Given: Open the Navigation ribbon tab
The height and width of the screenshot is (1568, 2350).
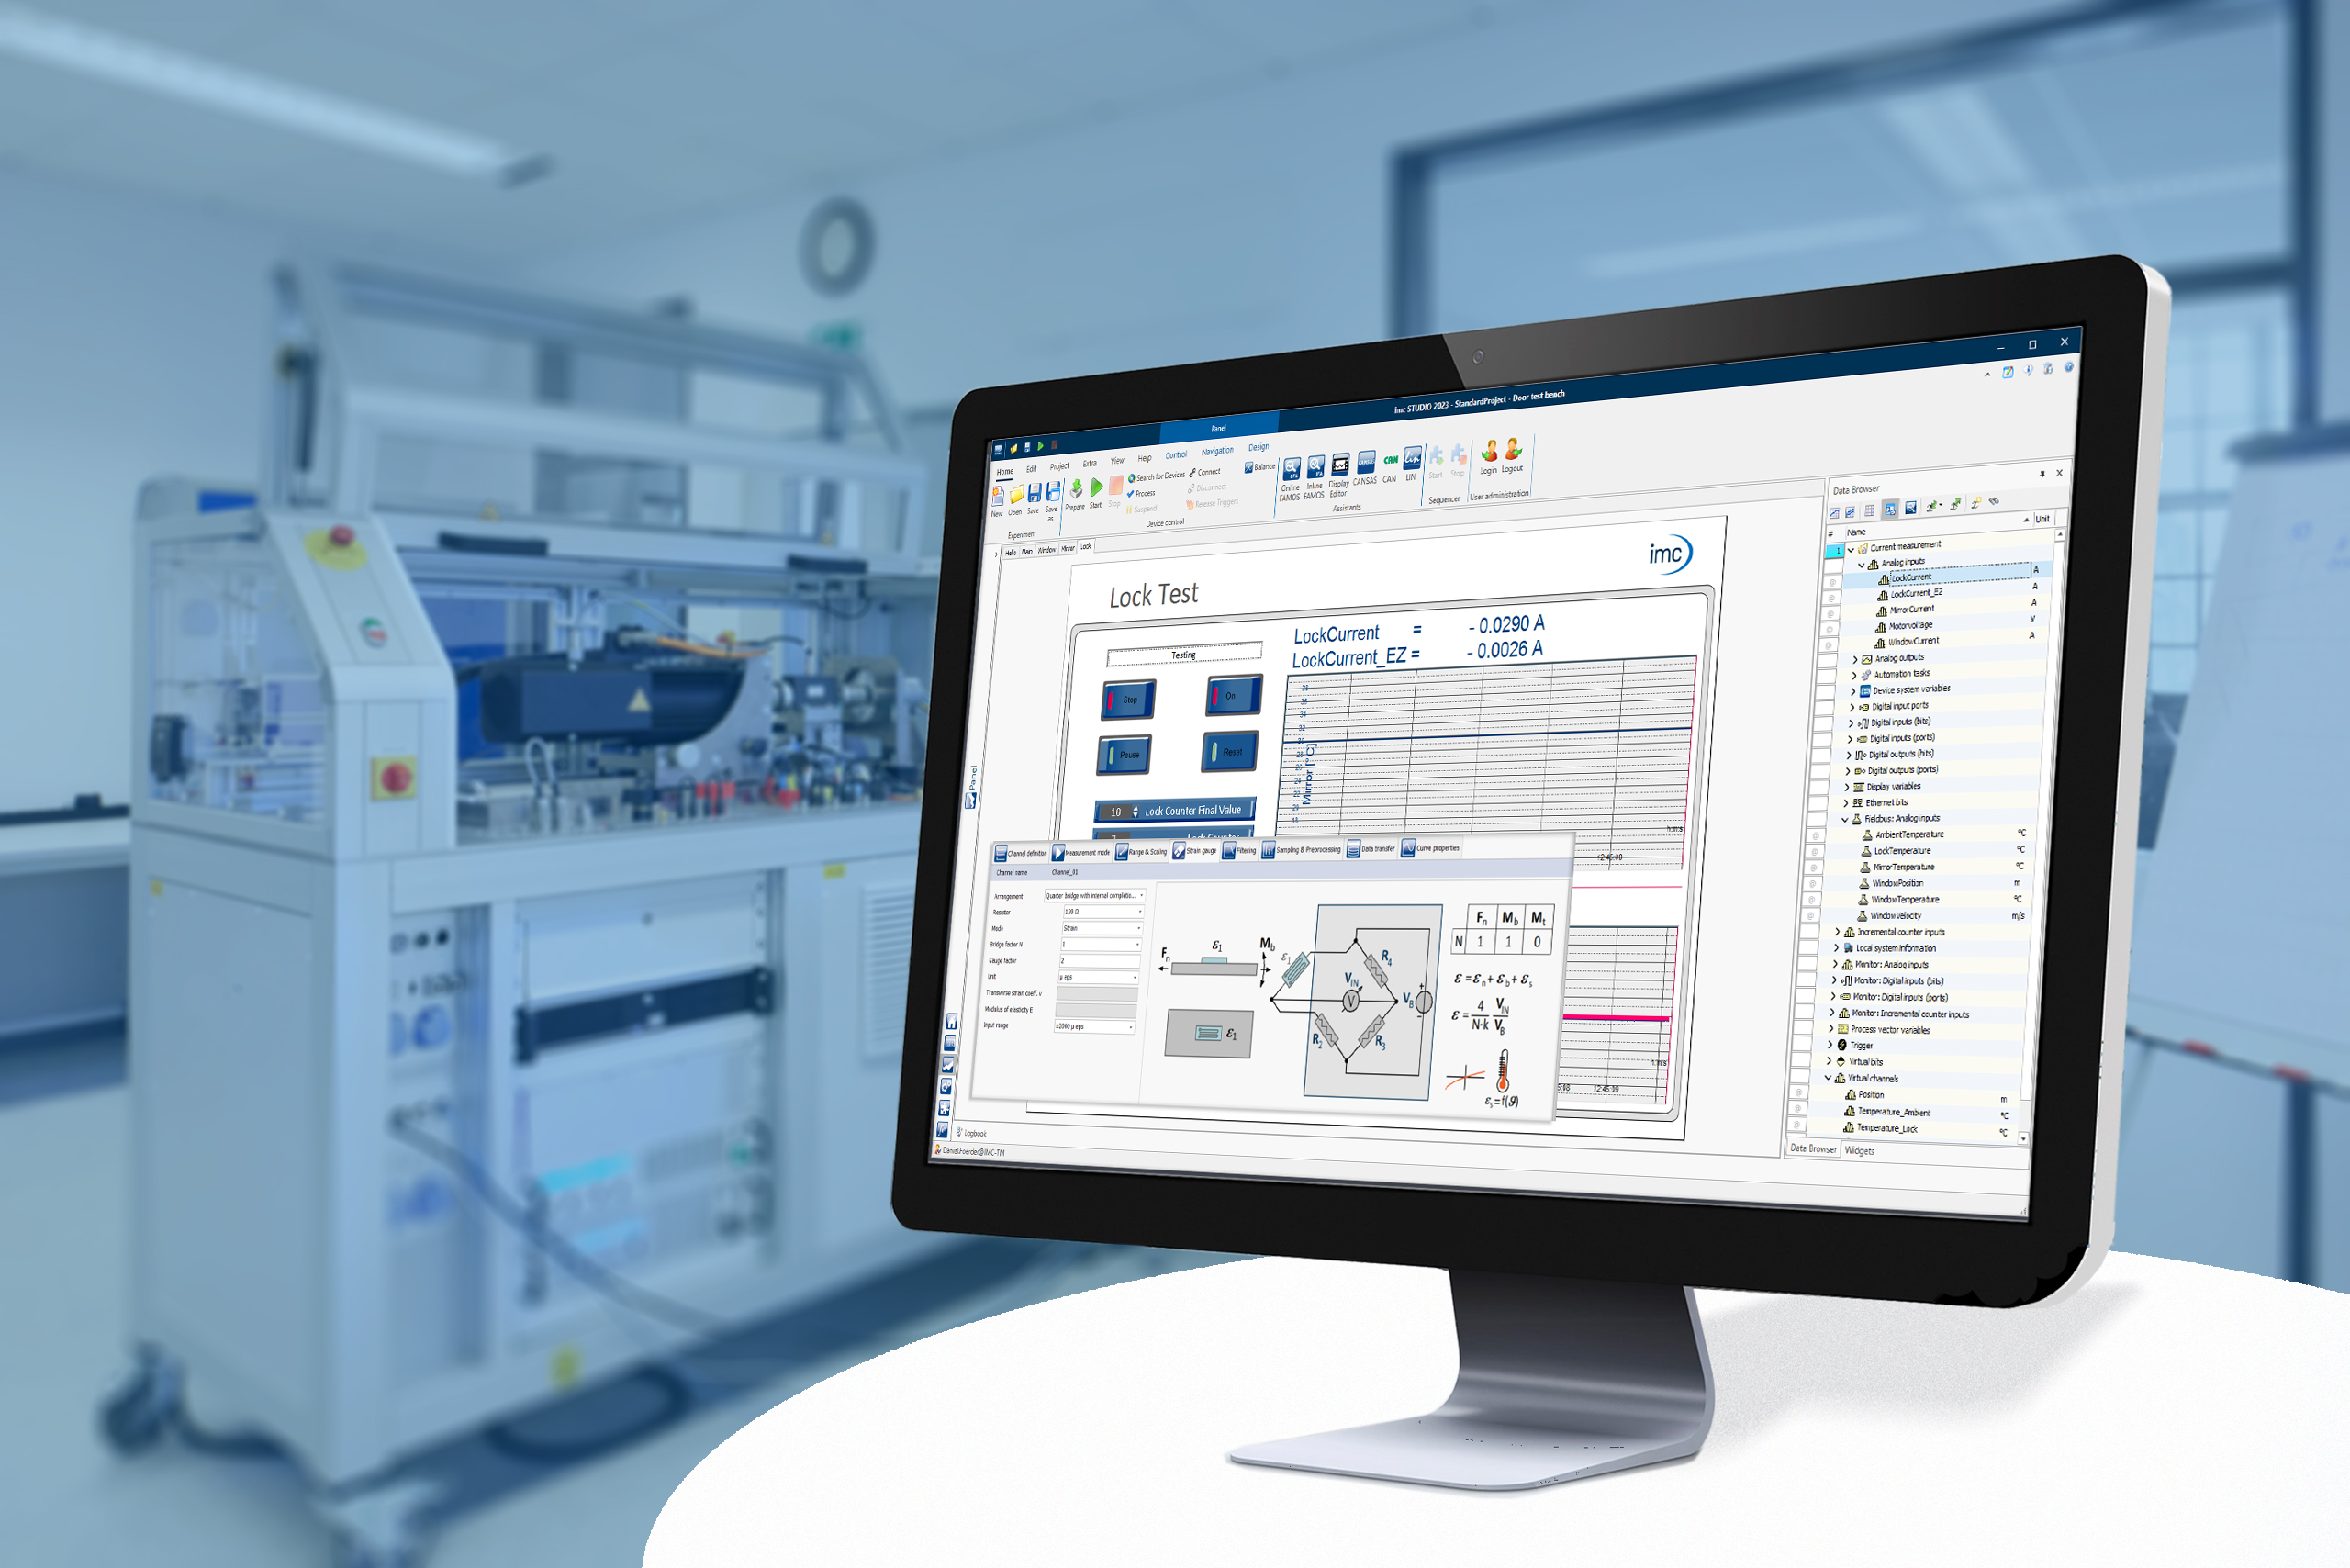Looking at the screenshot, I should [1217, 452].
